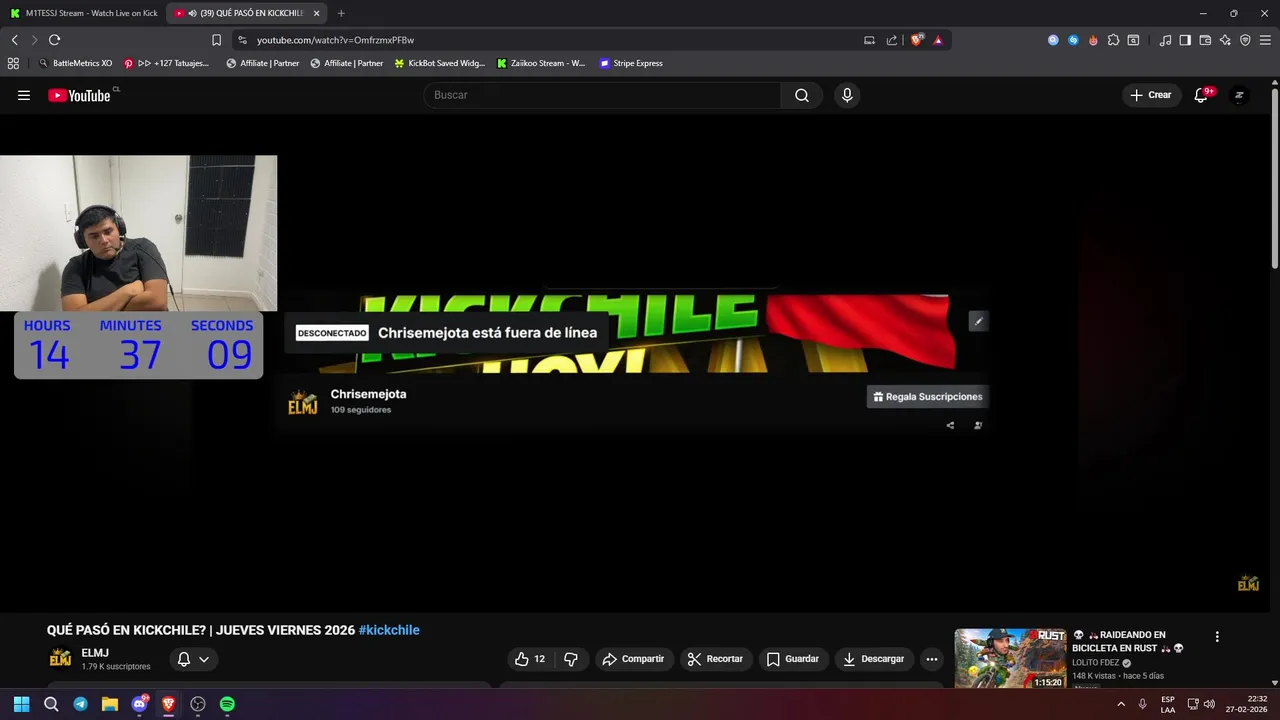Open the ELMJ channel name link
Viewport: 1280px width, 720px height.
click(95, 653)
